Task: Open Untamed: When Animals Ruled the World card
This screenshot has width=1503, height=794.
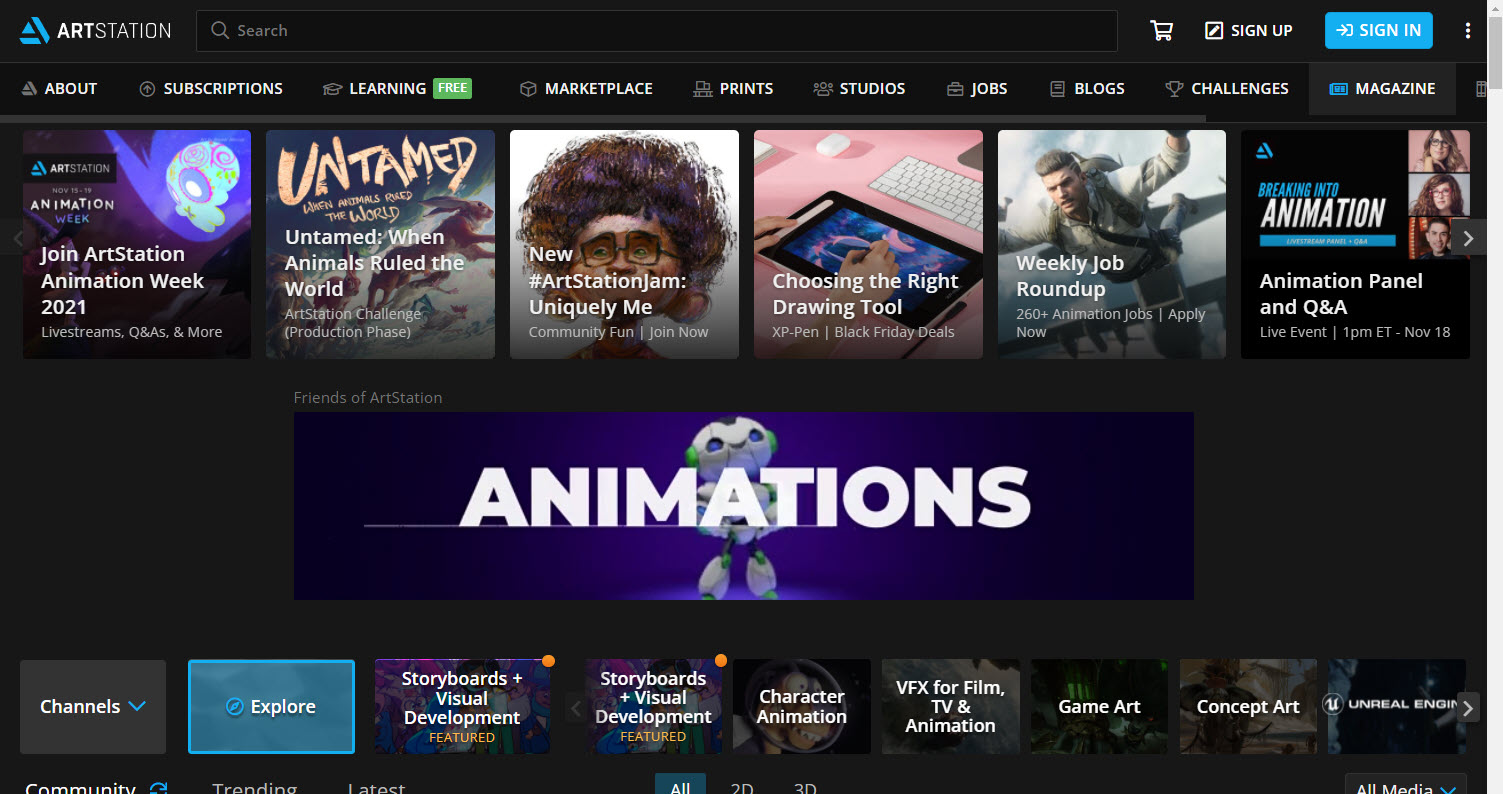Action: point(380,244)
